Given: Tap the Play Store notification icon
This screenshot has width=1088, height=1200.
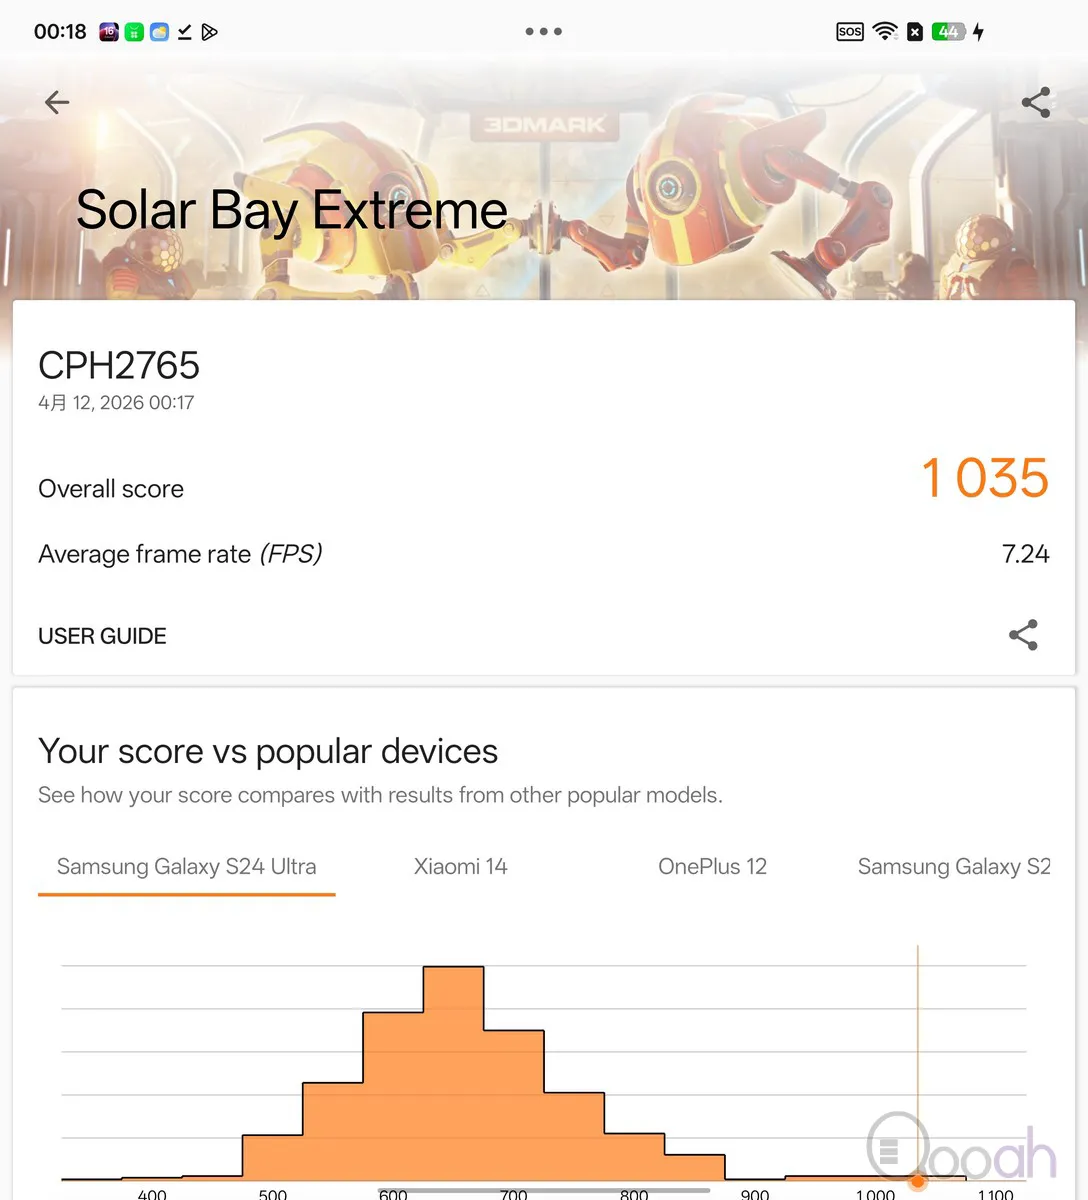Looking at the screenshot, I should [x=209, y=32].
